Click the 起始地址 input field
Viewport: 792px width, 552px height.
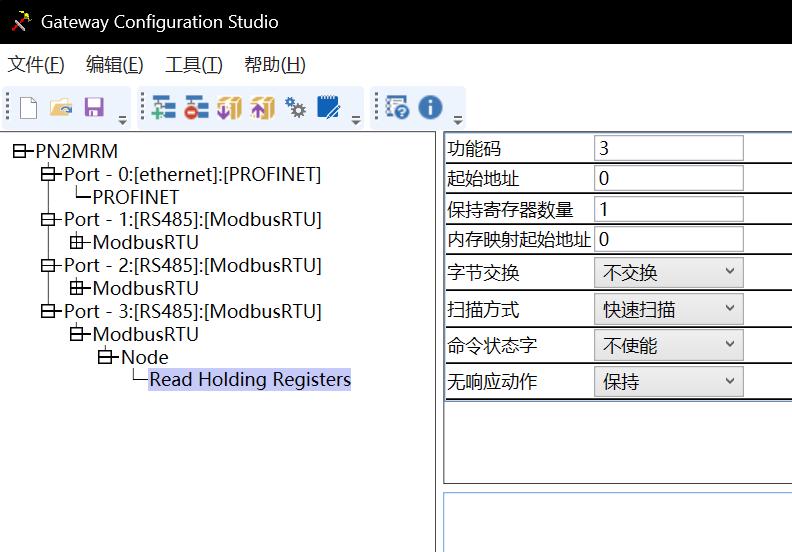[668, 179]
